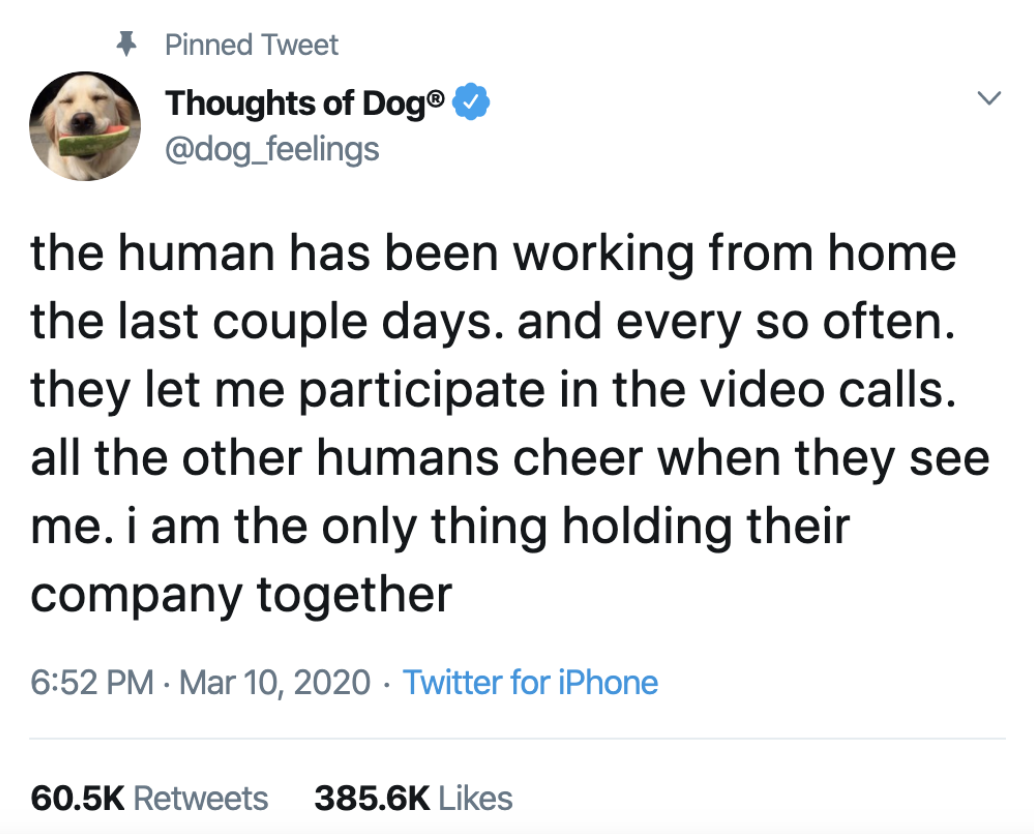The image size is (1034, 834).
Task: Click the Likes label
Action: (476, 798)
